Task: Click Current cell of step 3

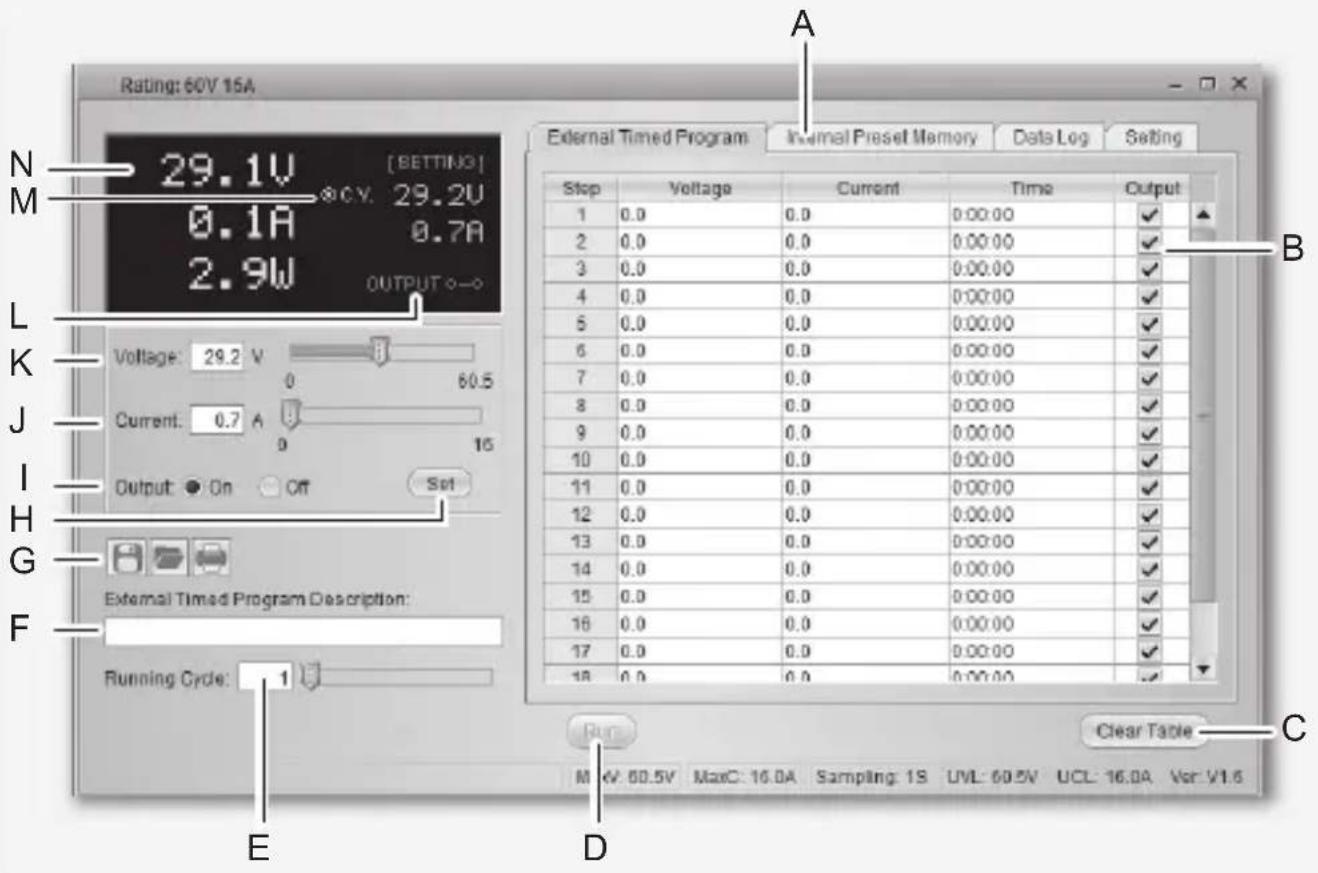Action: click(x=865, y=269)
